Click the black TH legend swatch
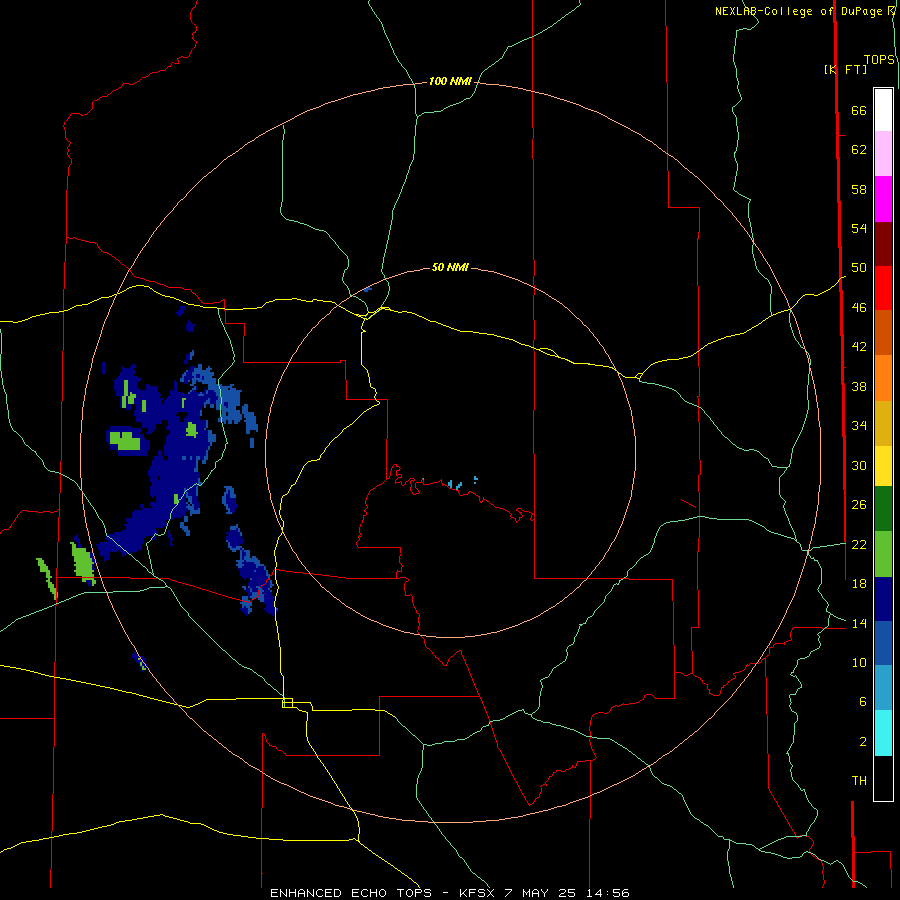The image size is (900, 900). 883,778
